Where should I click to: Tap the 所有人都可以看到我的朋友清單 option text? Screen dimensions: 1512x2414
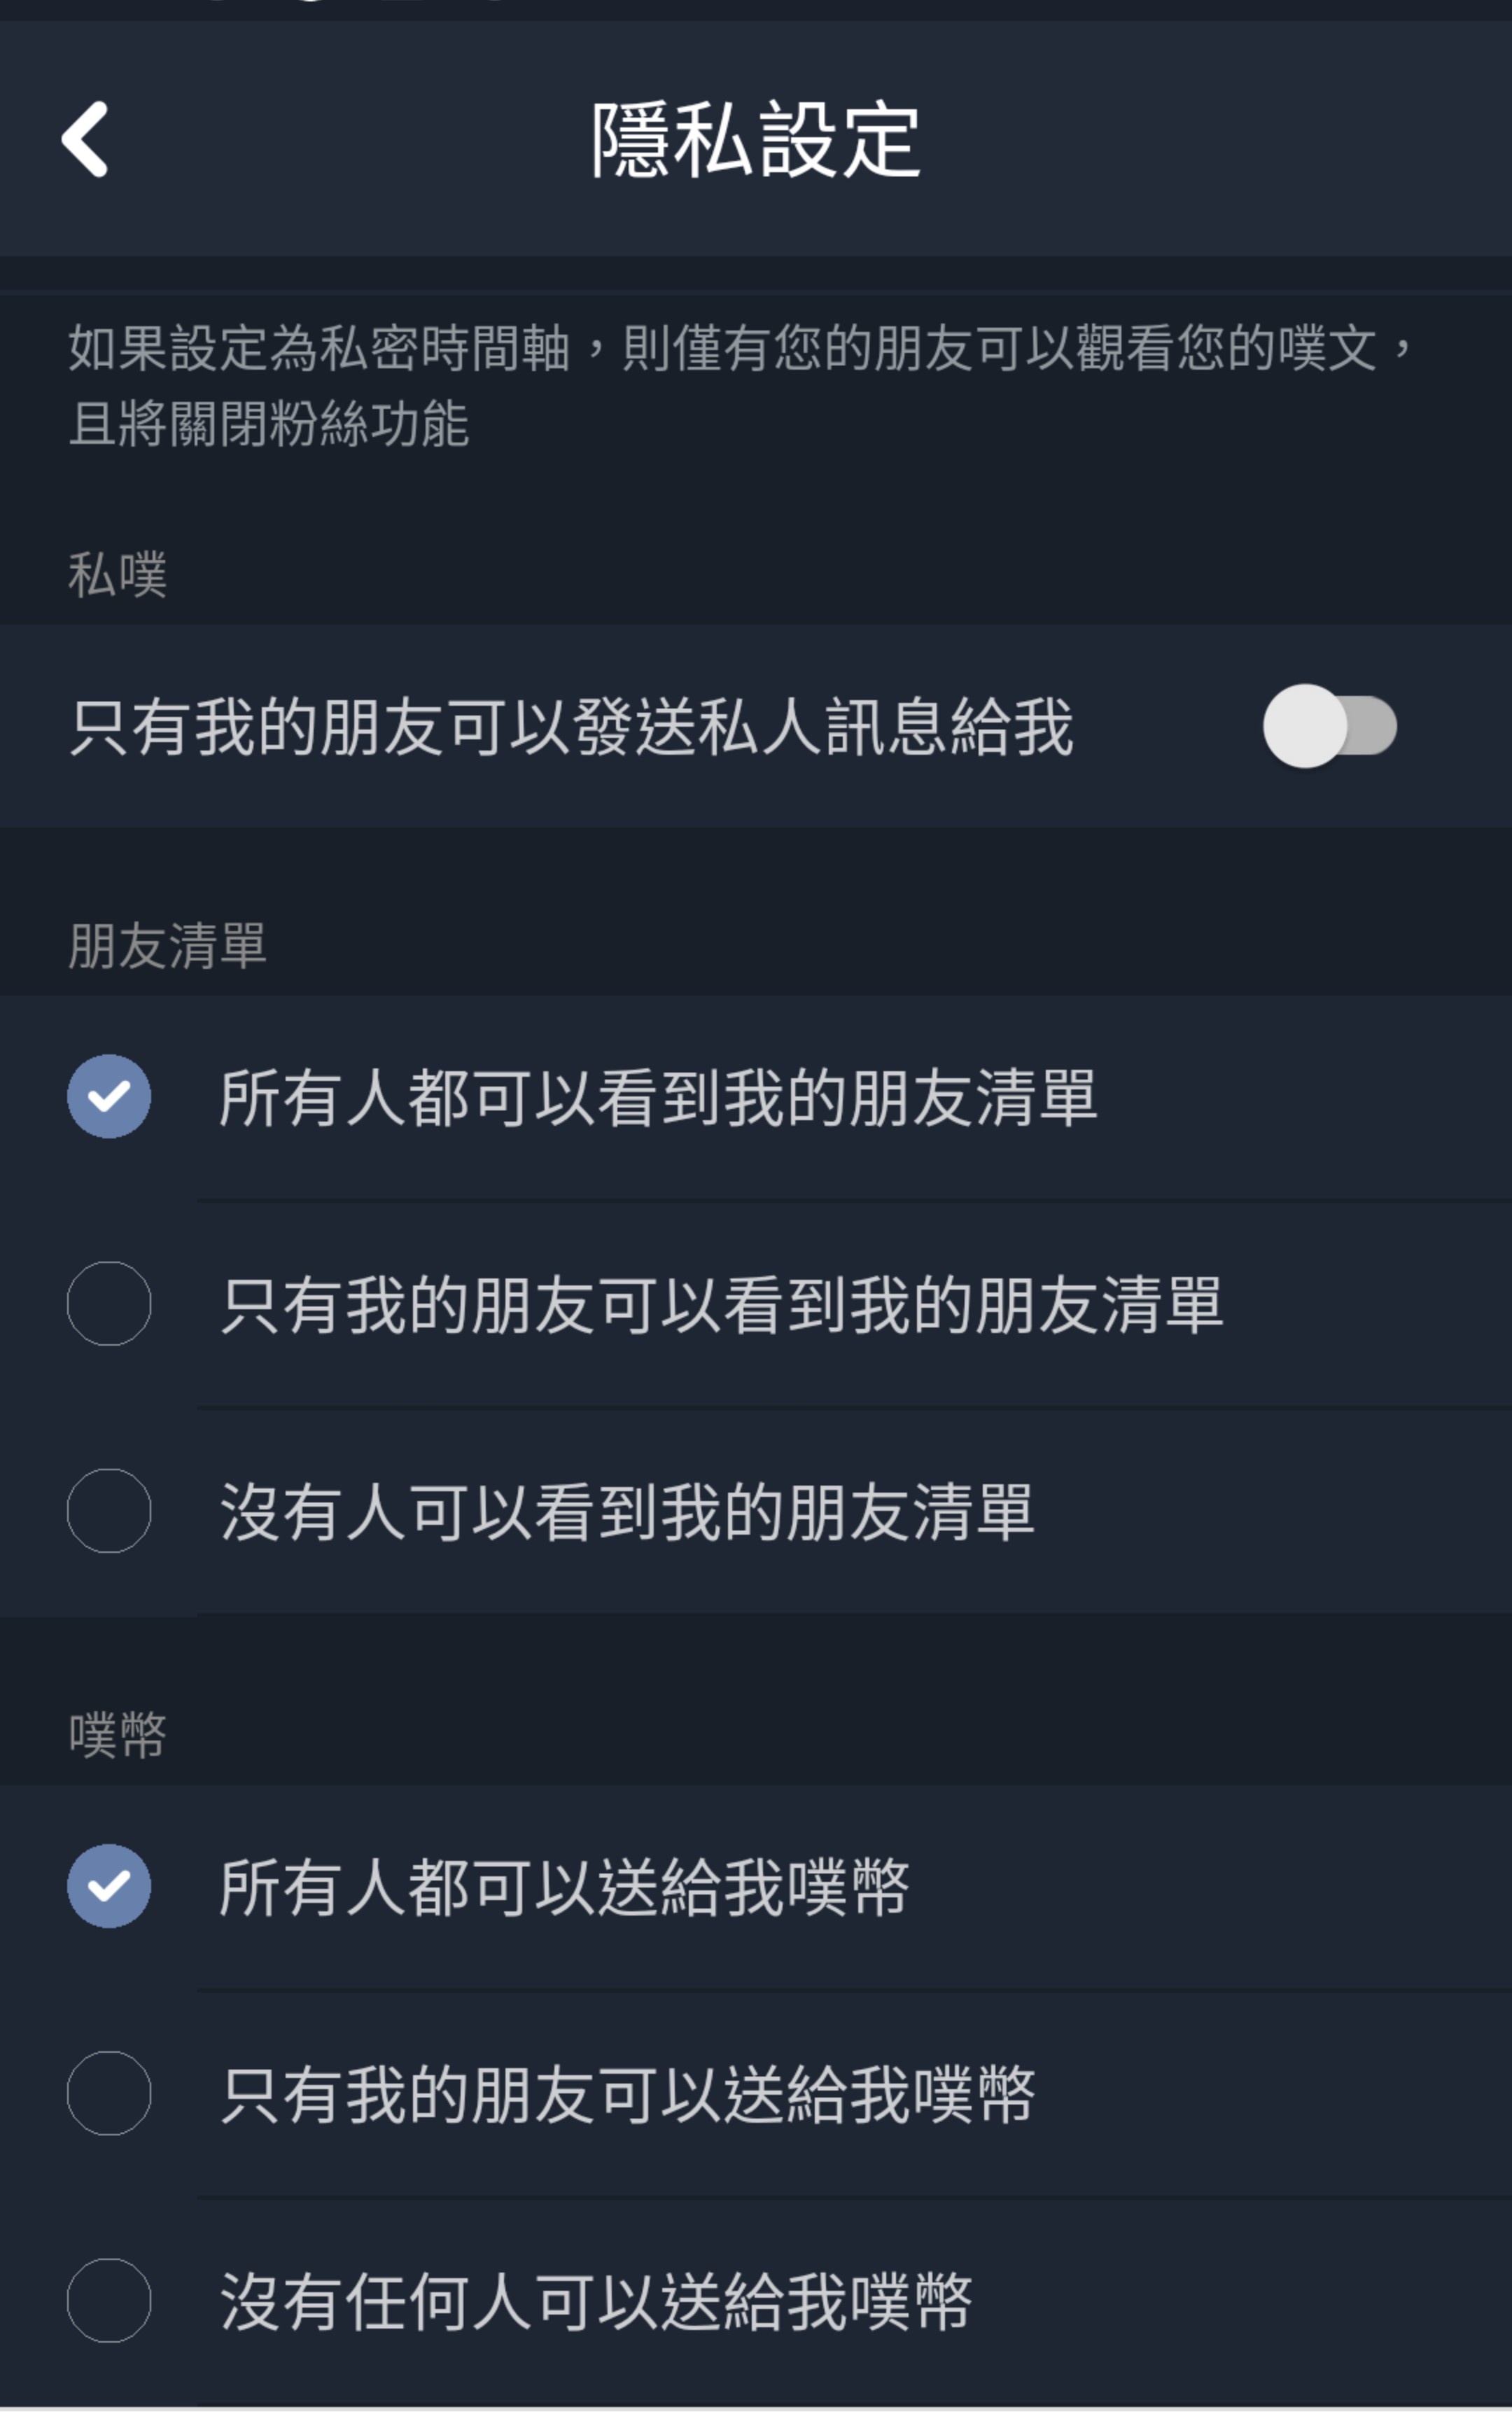658,1098
